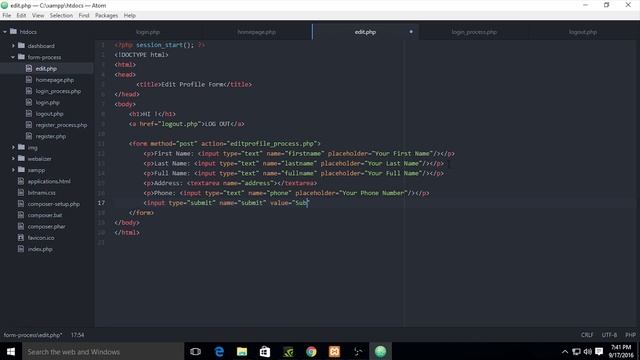Select edit.php in the tree view
Image resolution: width=640 pixels, height=360 pixels.
tap(46, 69)
